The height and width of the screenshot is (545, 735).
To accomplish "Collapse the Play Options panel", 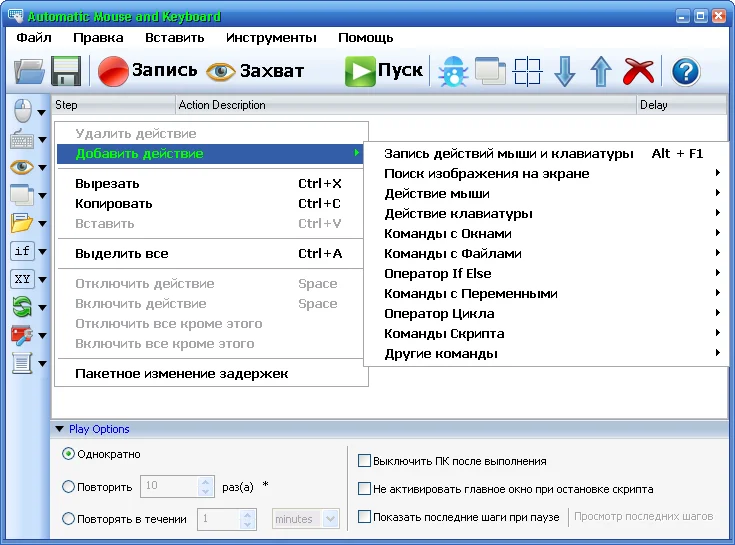I will pos(60,429).
